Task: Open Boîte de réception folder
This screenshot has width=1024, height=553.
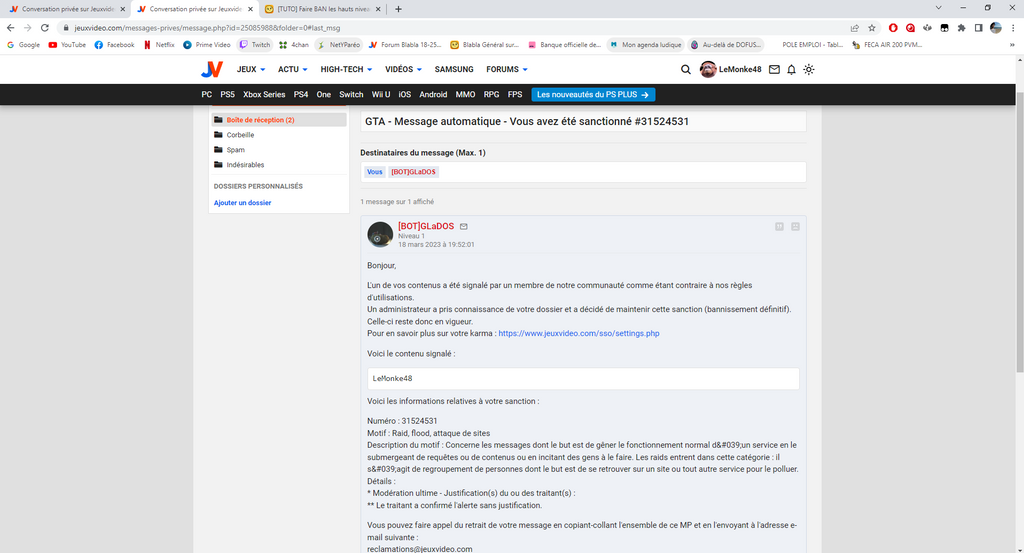Action: click(x=279, y=120)
